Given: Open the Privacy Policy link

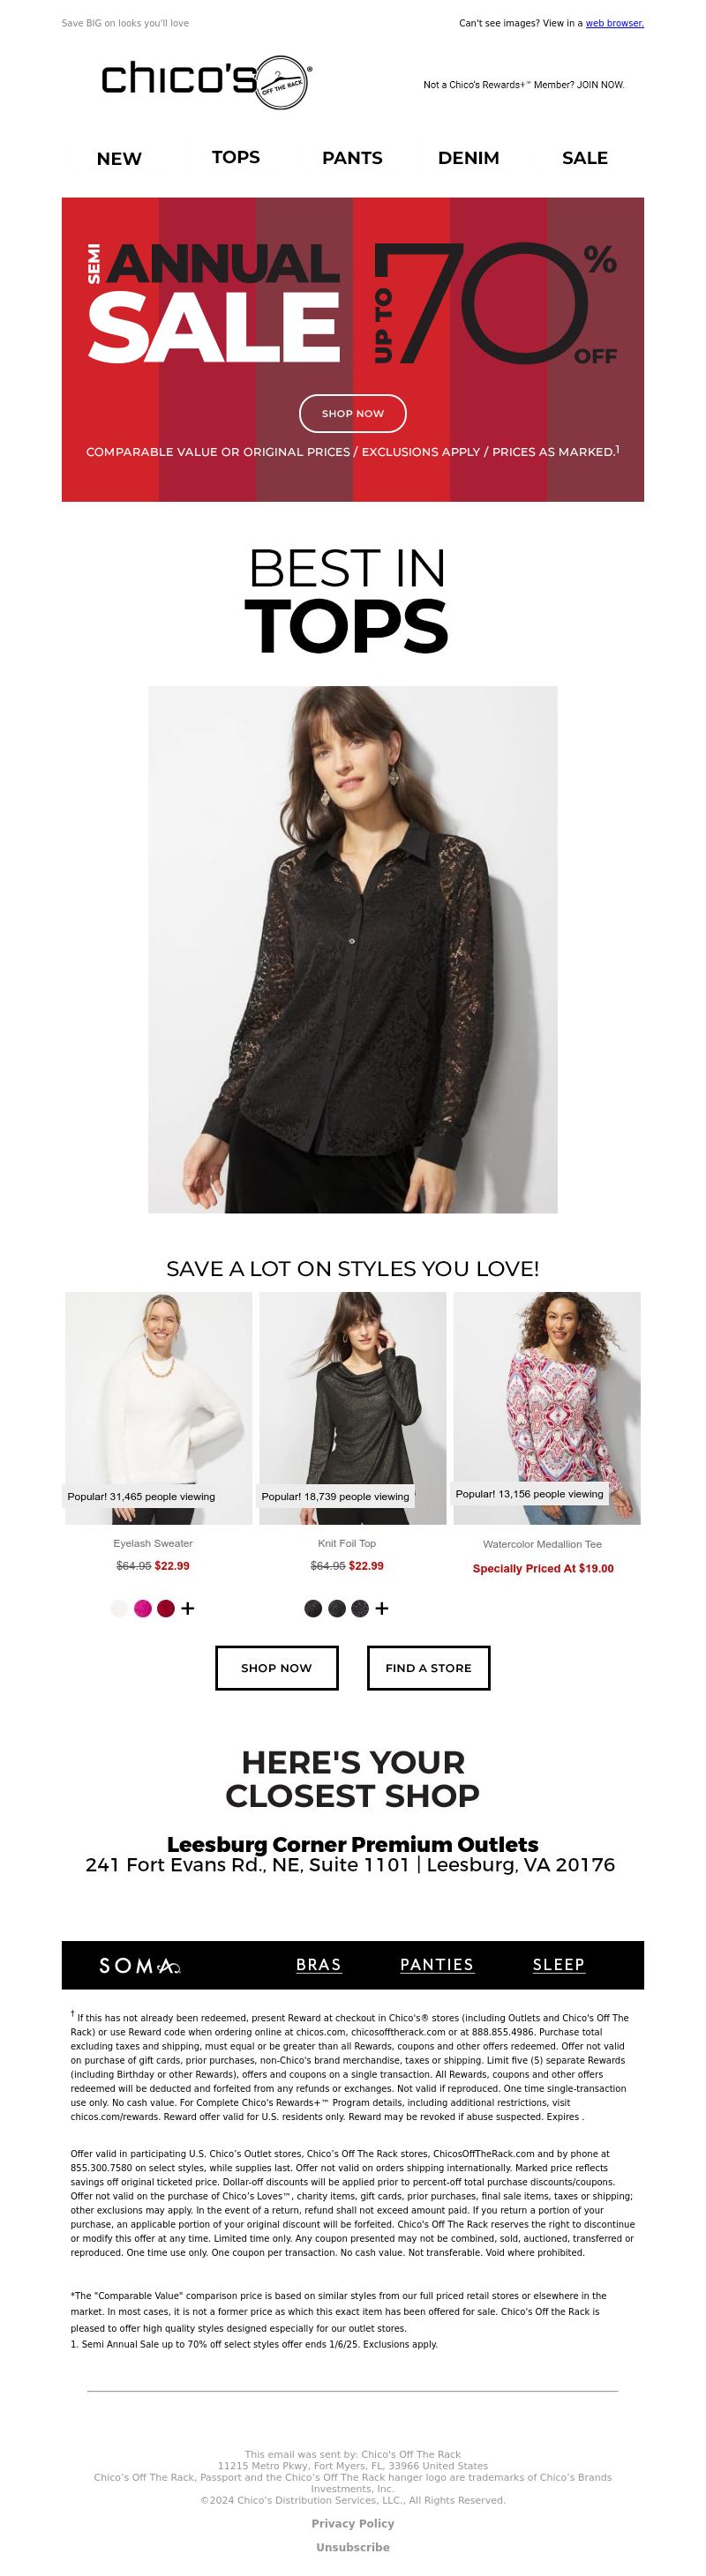Looking at the screenshot, I should (x=353, y=2523).
